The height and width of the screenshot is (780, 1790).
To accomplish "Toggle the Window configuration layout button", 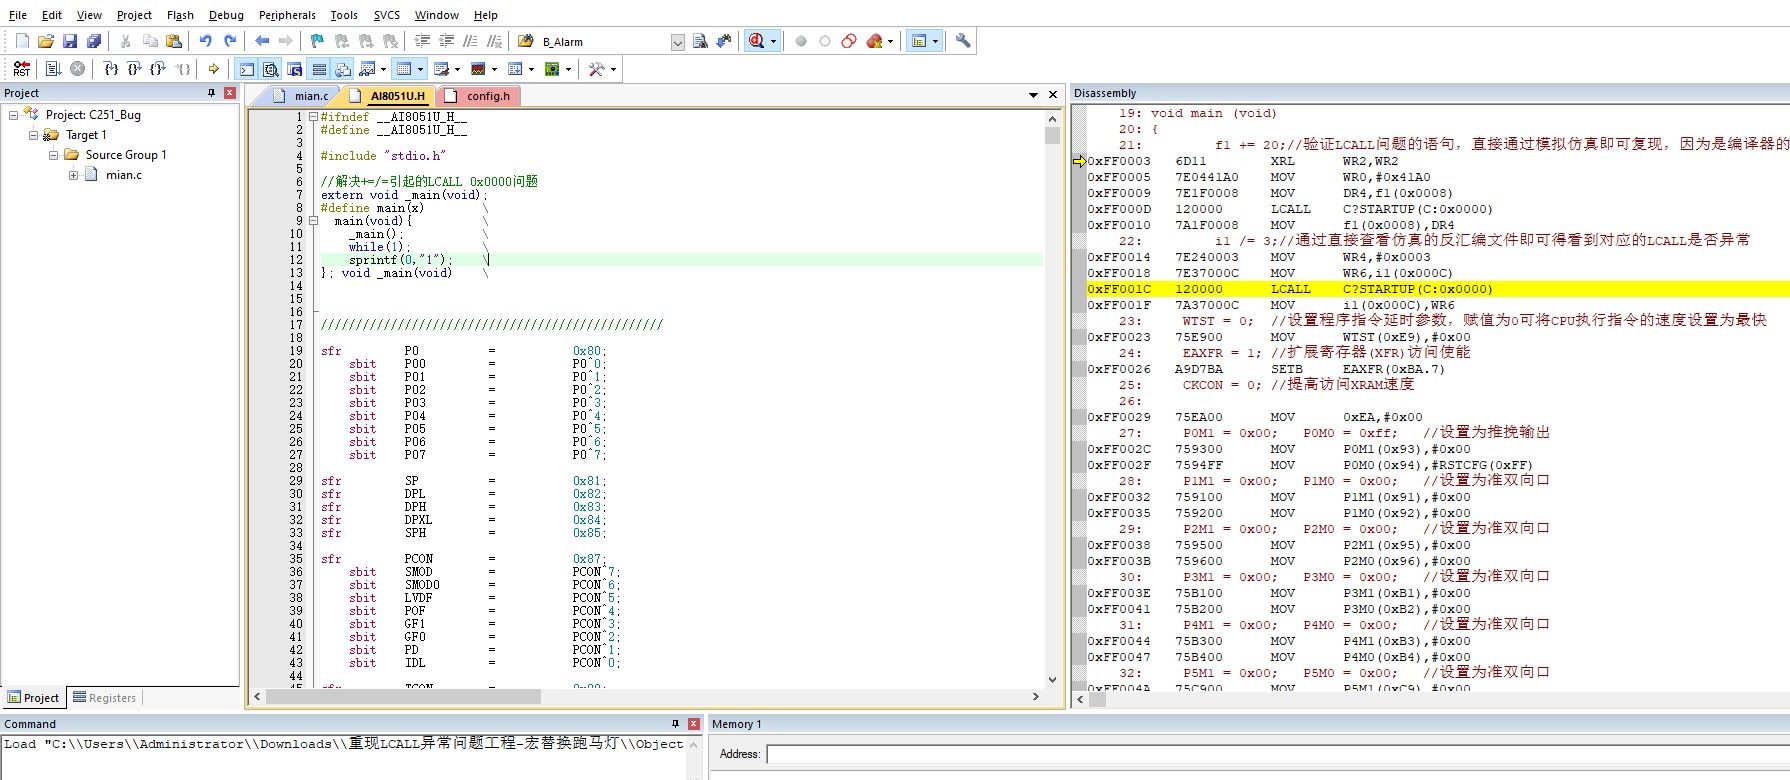I will click(x=919, y=41).
